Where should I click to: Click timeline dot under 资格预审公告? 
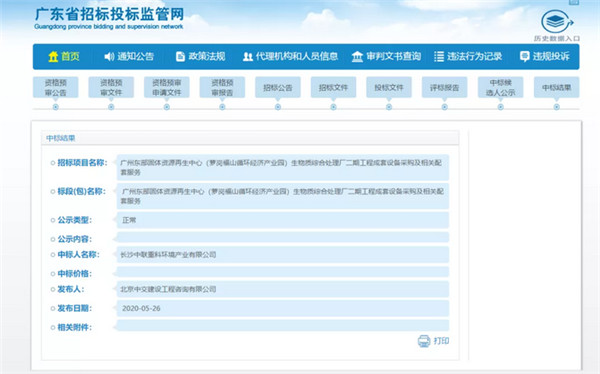coord(55,107)
